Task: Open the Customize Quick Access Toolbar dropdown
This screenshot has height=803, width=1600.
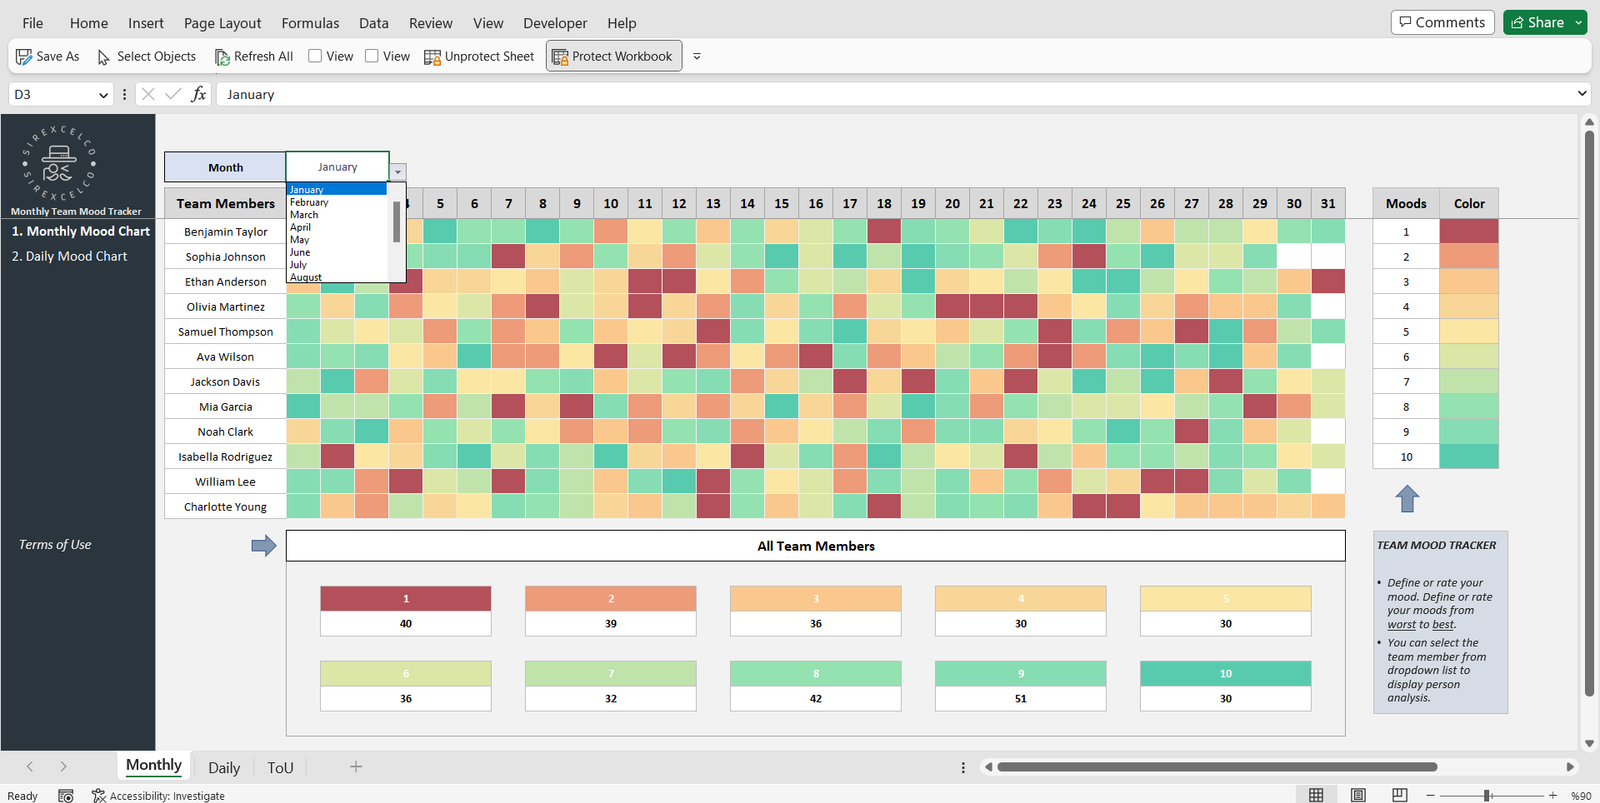Action: [x=697, y=57]
